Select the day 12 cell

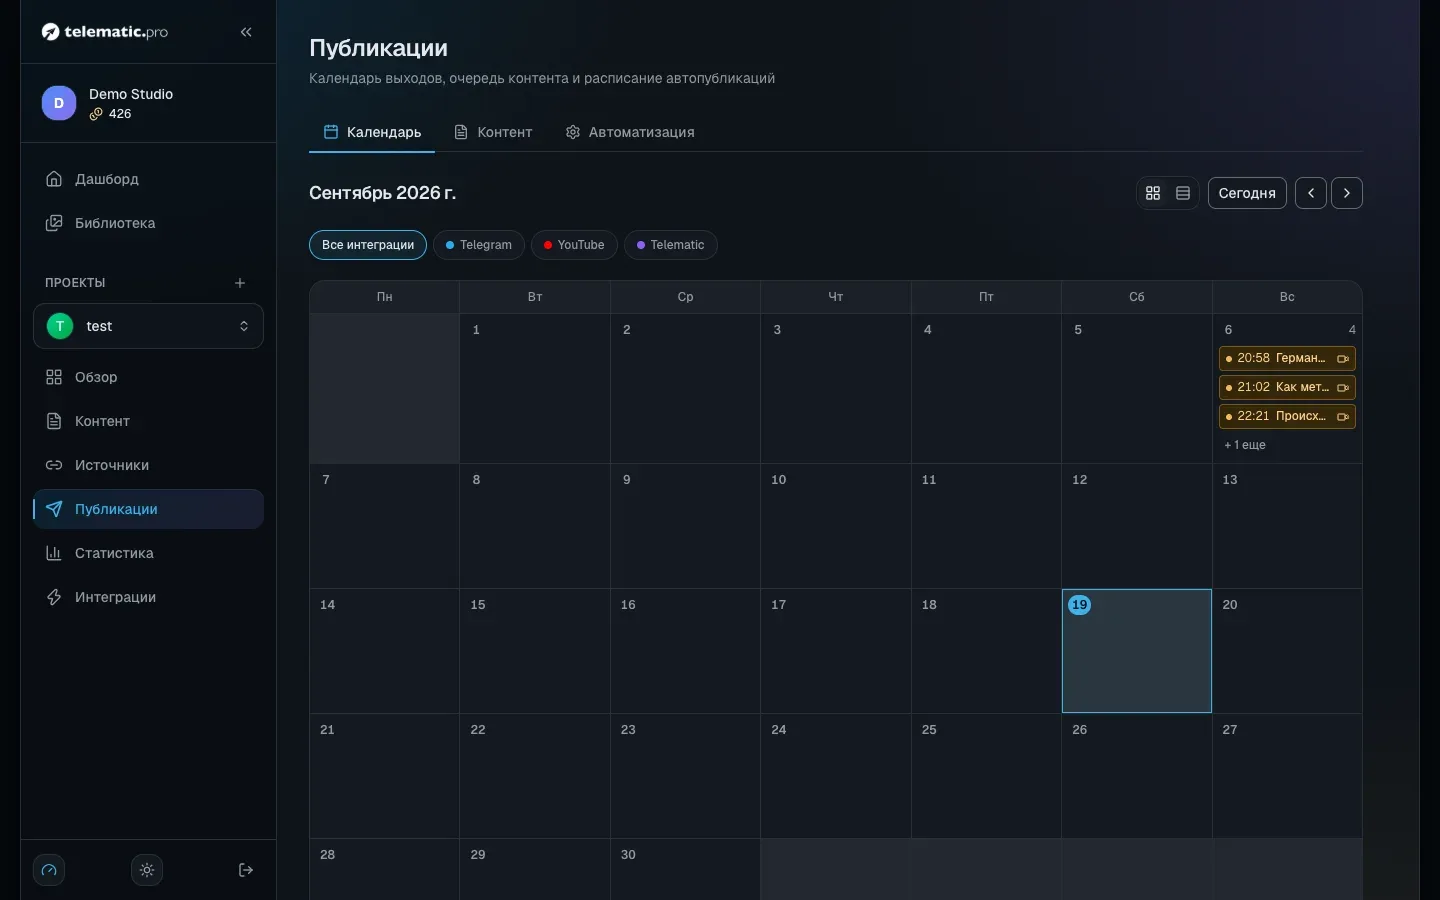tap(1137, 526)
